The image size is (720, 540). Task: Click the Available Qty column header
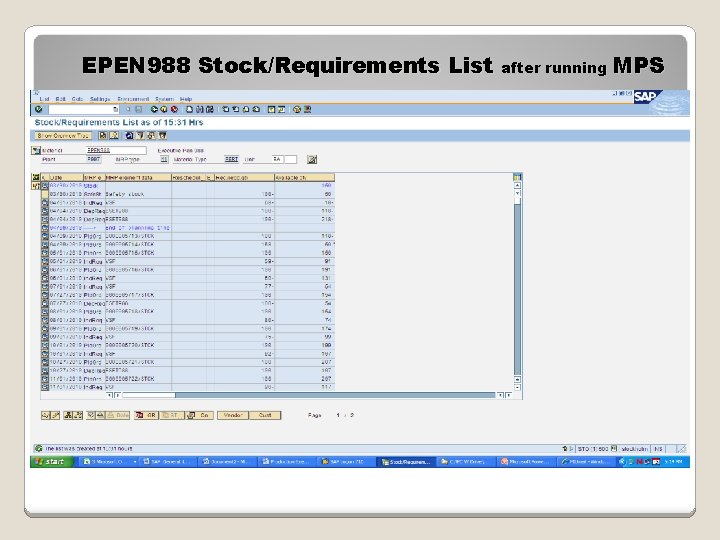point(304,177)
